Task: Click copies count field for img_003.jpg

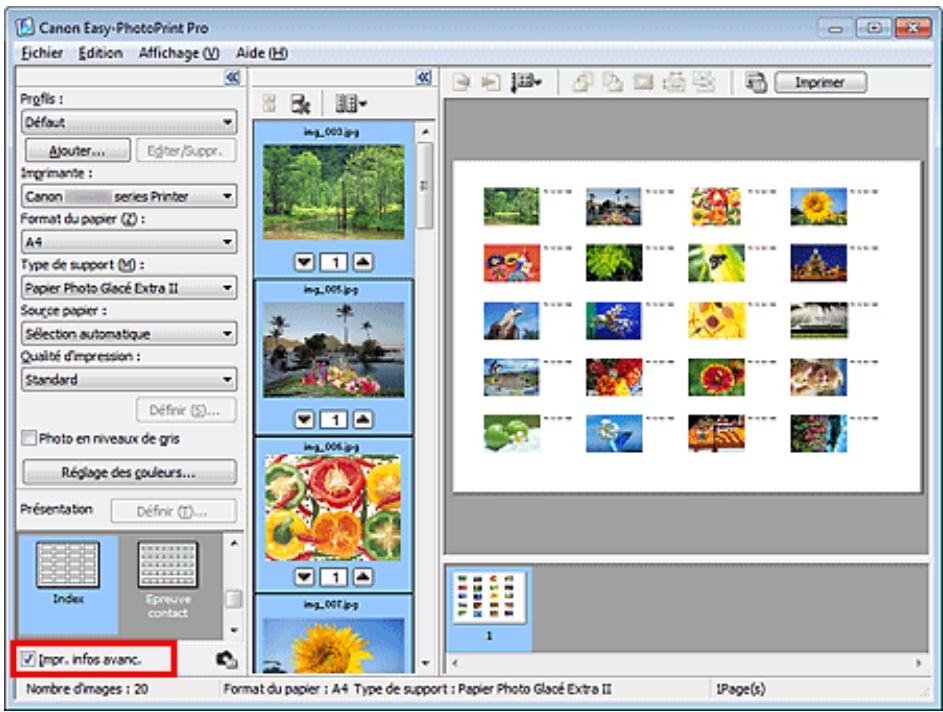Action: [334, 262]
